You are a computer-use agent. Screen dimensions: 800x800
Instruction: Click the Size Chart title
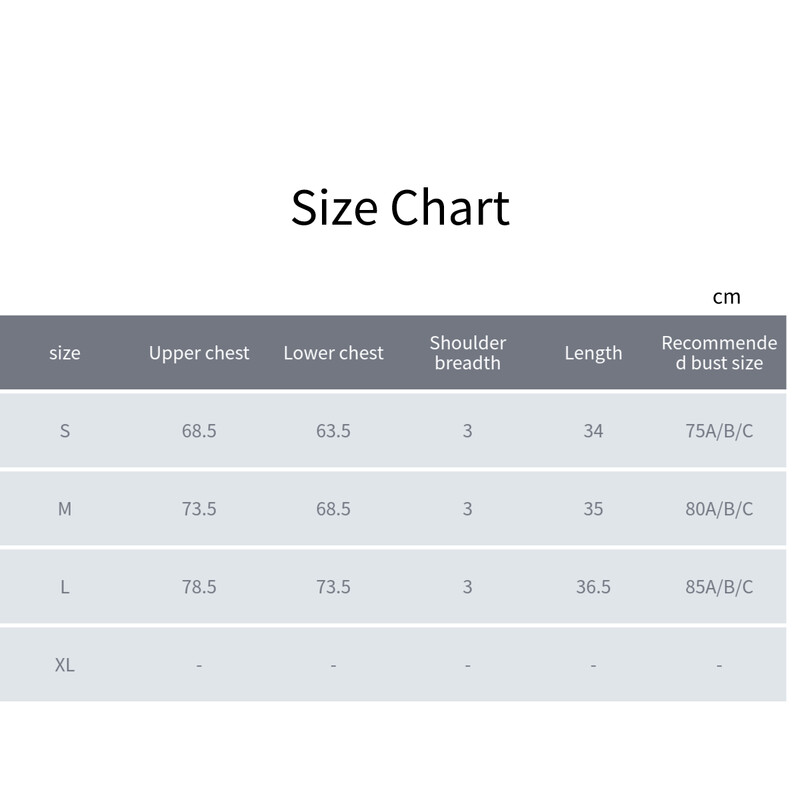400,207
